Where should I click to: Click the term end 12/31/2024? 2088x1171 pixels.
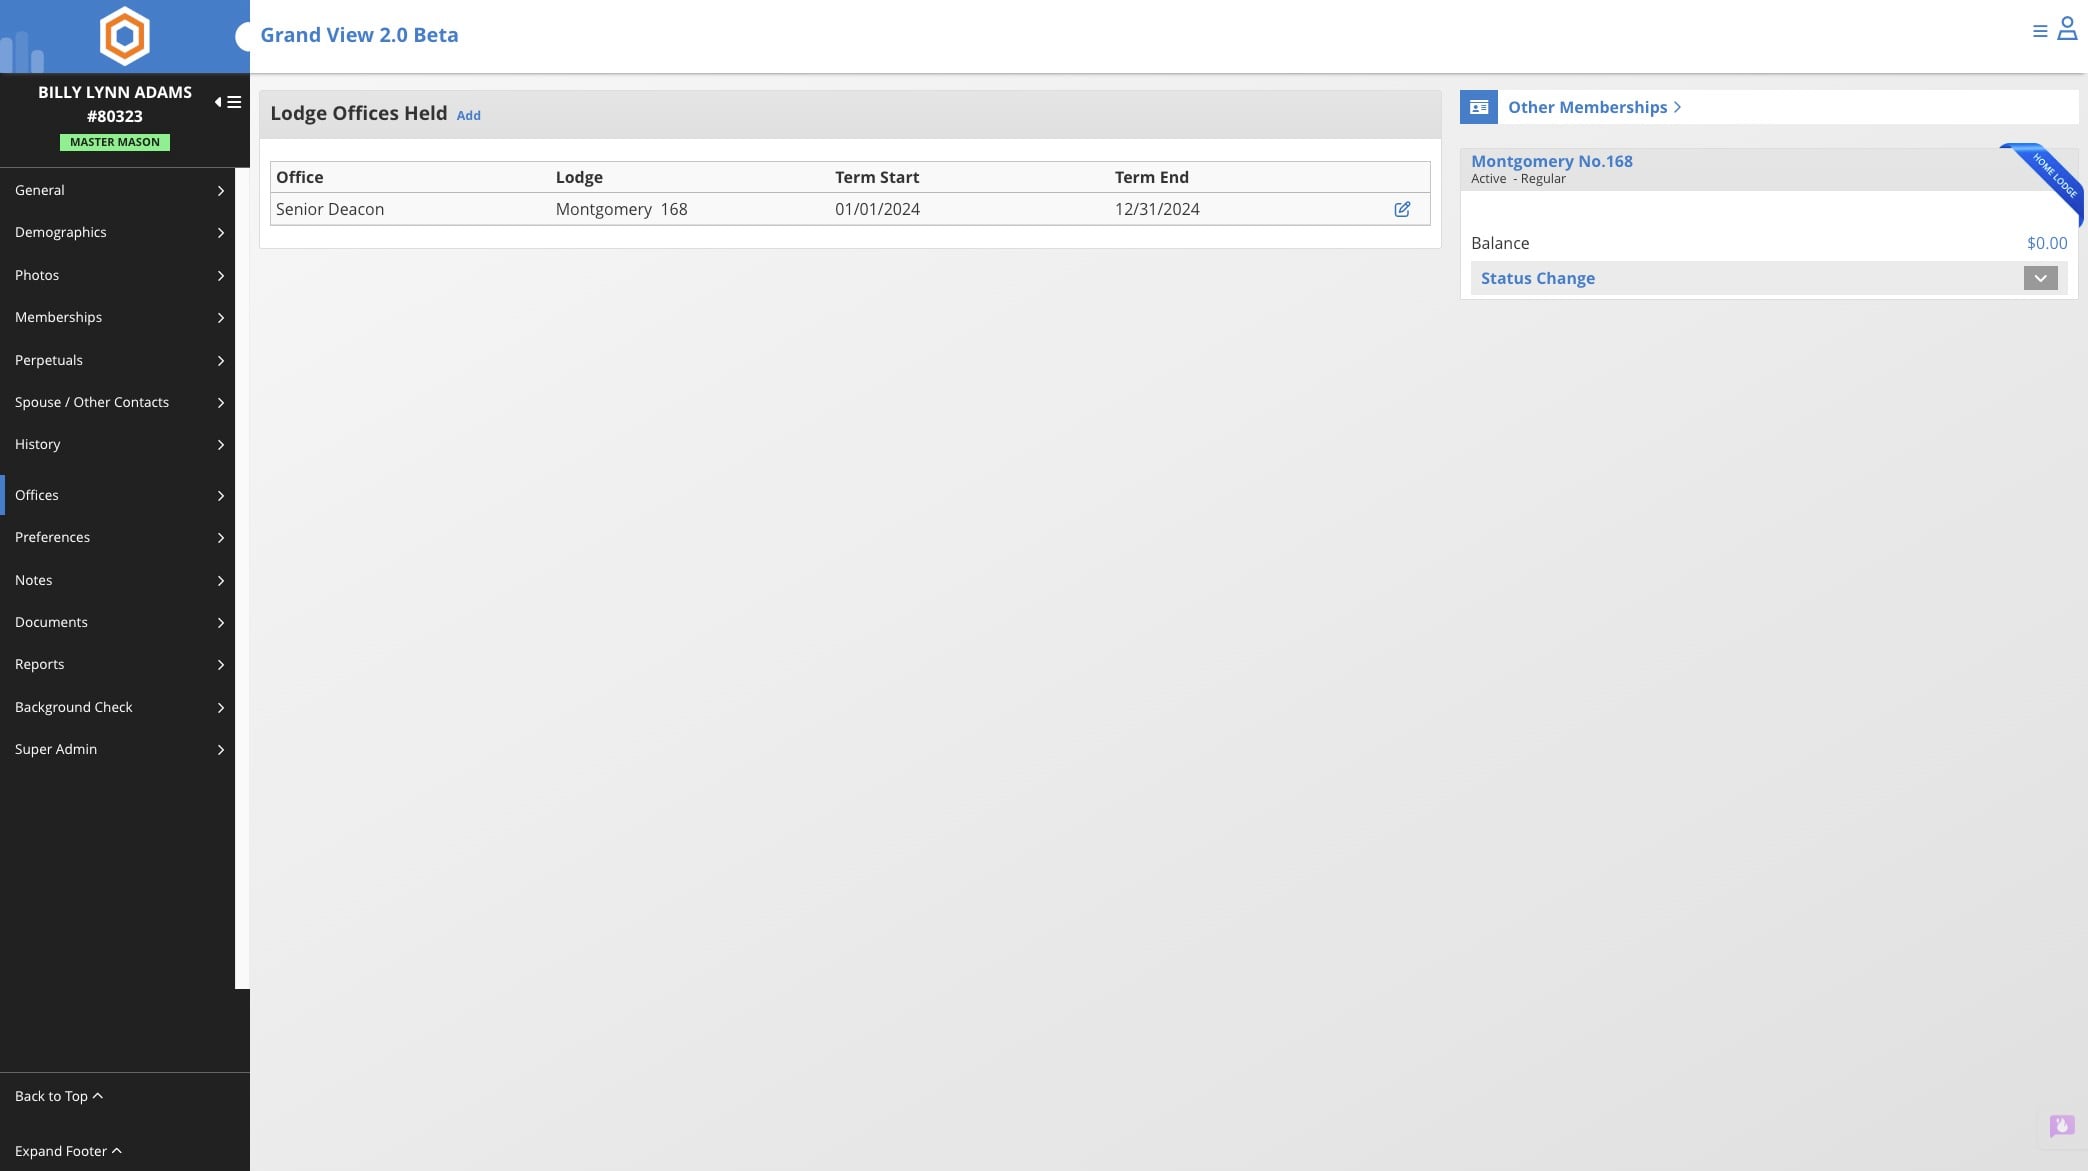point(1157,209)
